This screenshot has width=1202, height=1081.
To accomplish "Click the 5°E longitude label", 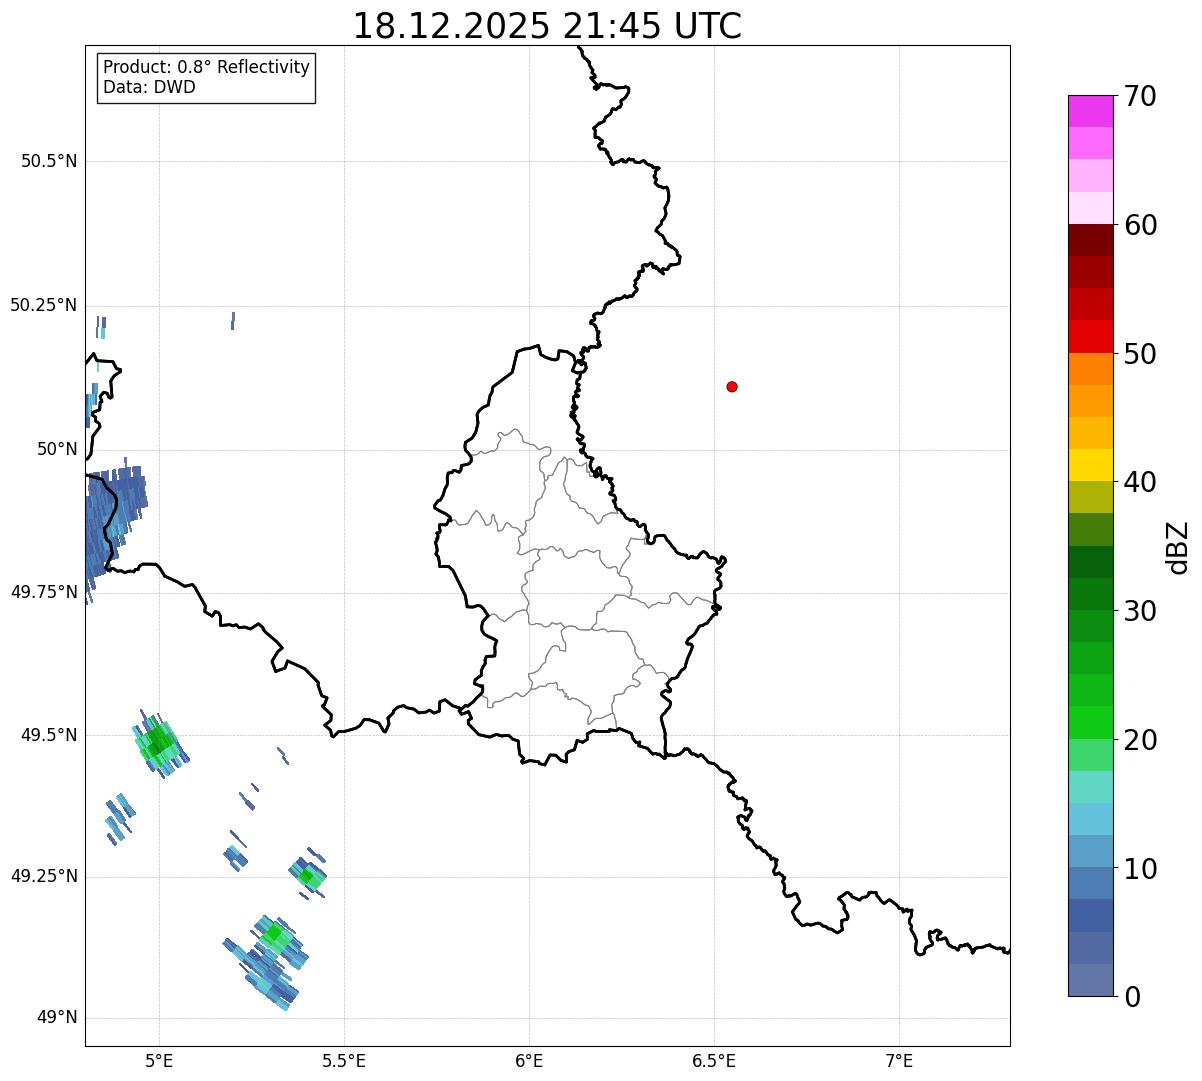I will pyautogui.click(x=159, y=1061).
